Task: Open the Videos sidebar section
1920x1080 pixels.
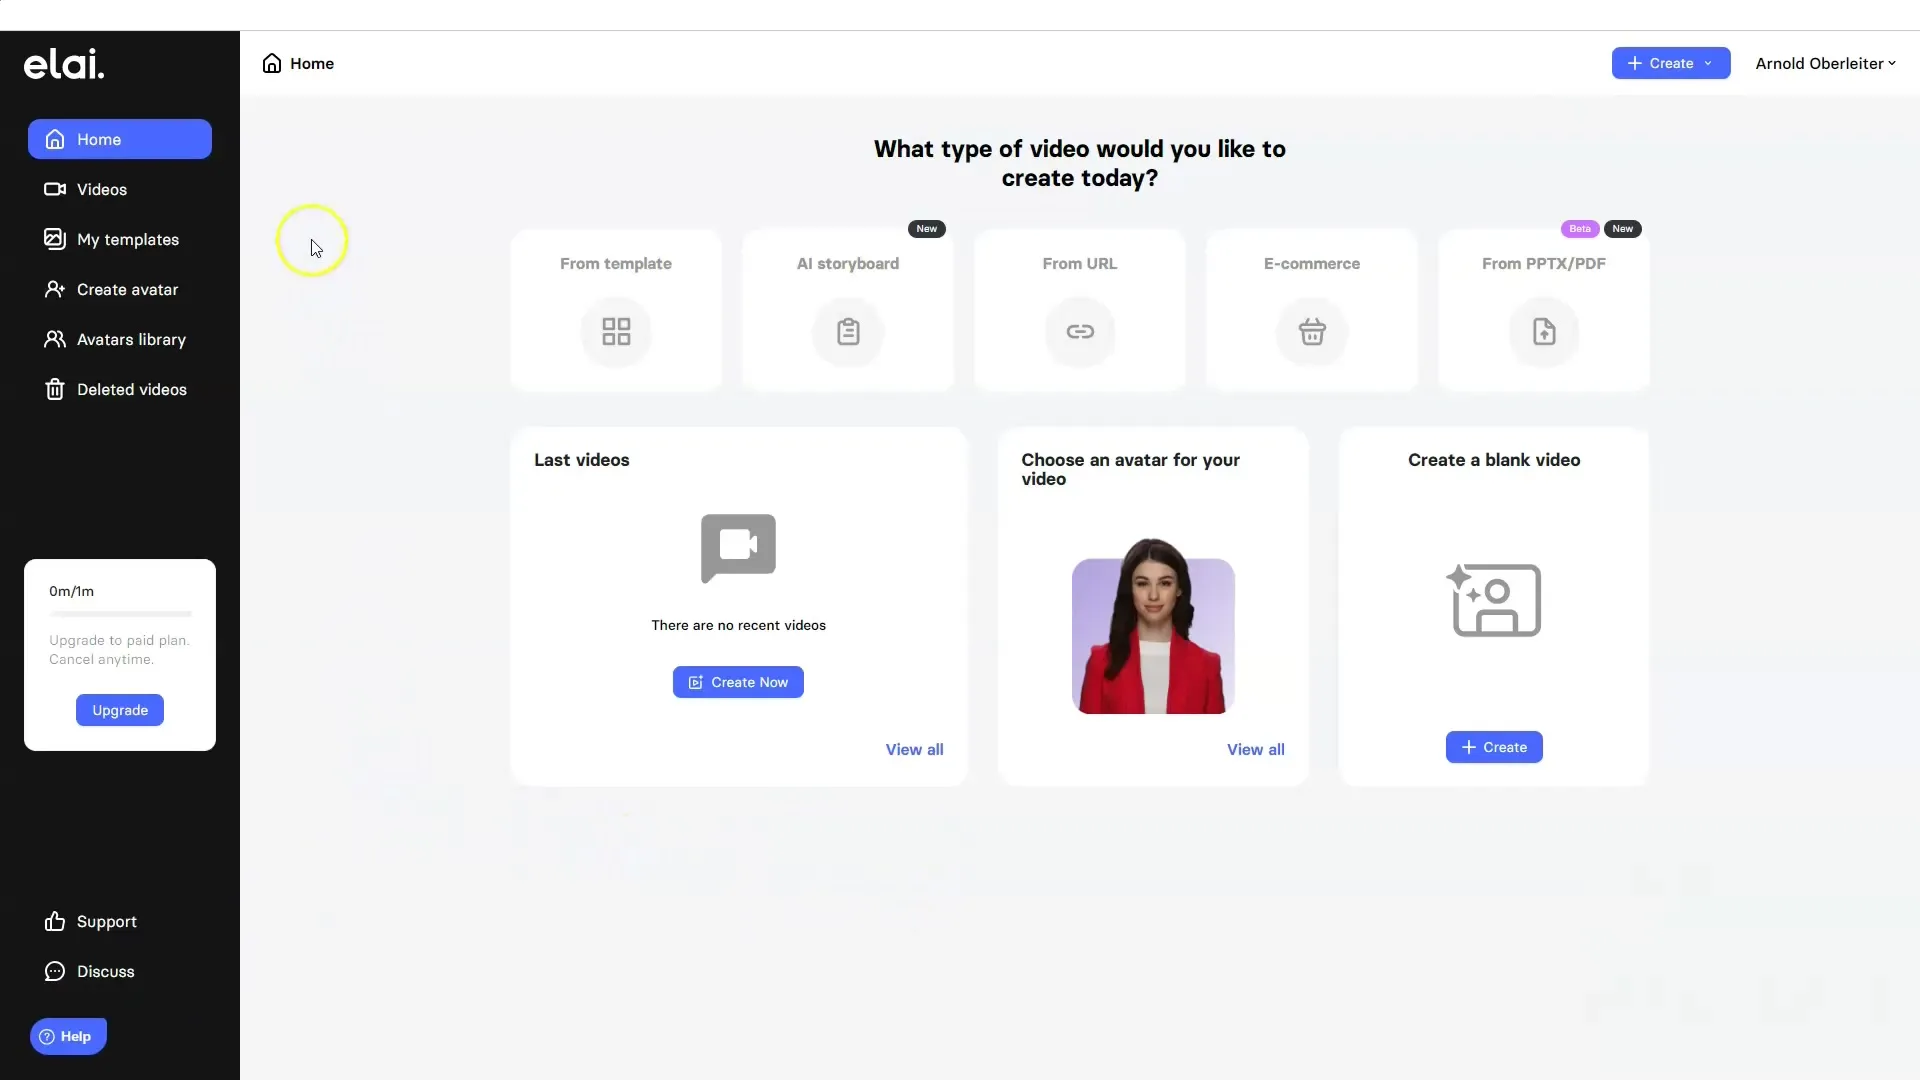Action: pyautogui.click(x=102, y=189)
